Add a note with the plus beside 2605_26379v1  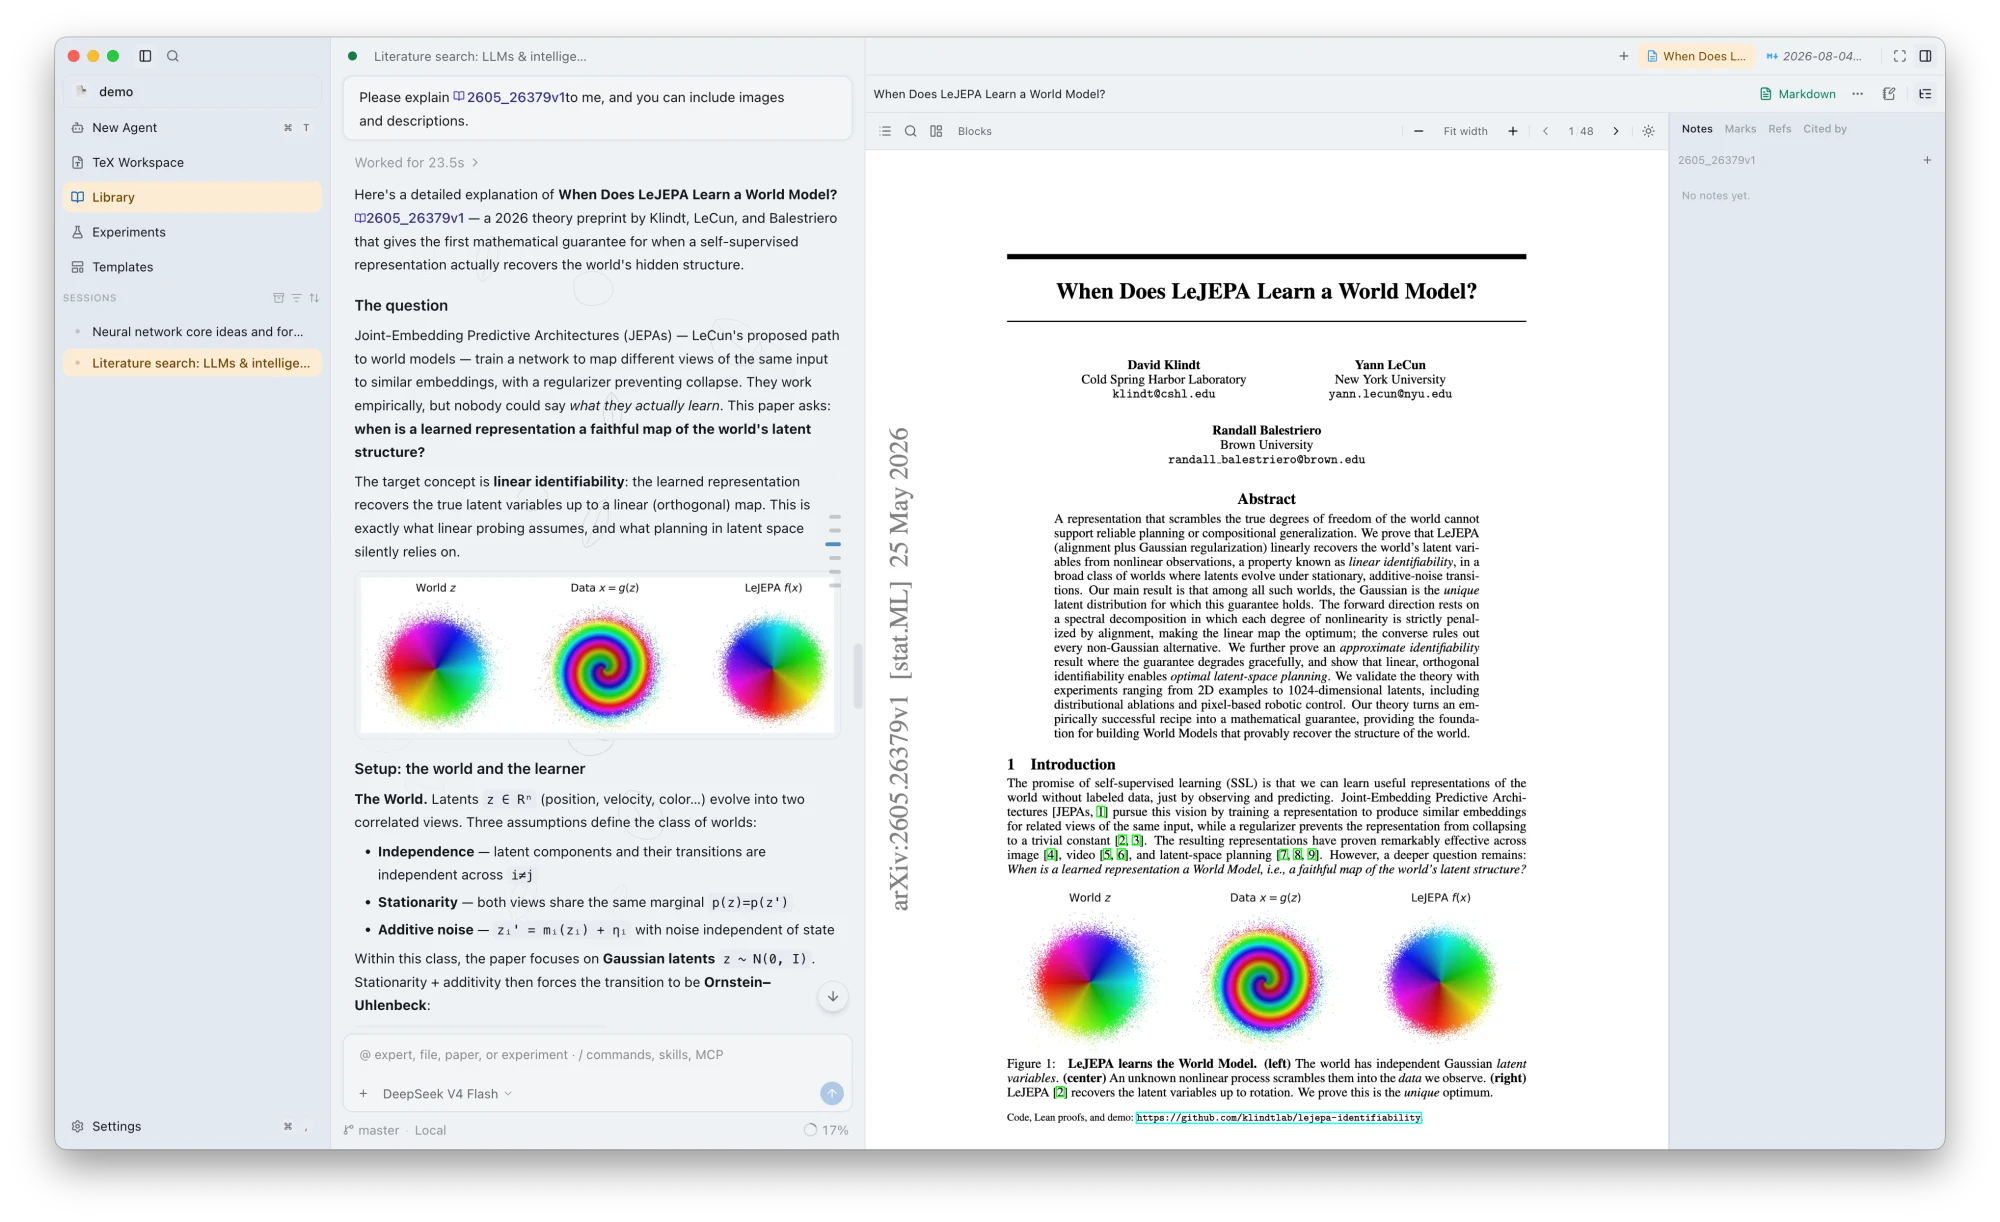pyautogui.click(x=1927, y=160)
